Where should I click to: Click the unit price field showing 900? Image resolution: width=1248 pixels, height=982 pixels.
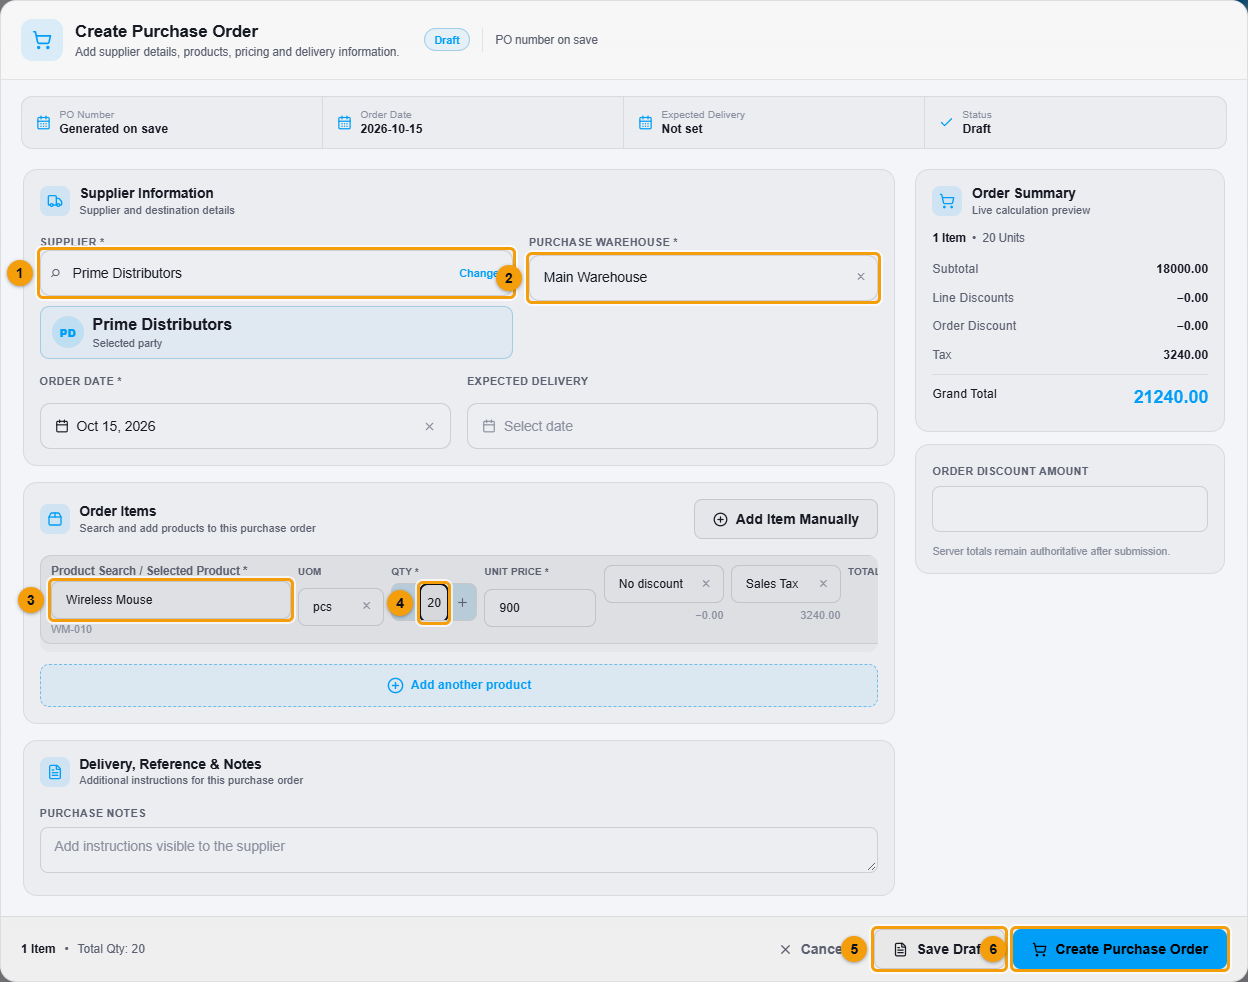(540, 608)
